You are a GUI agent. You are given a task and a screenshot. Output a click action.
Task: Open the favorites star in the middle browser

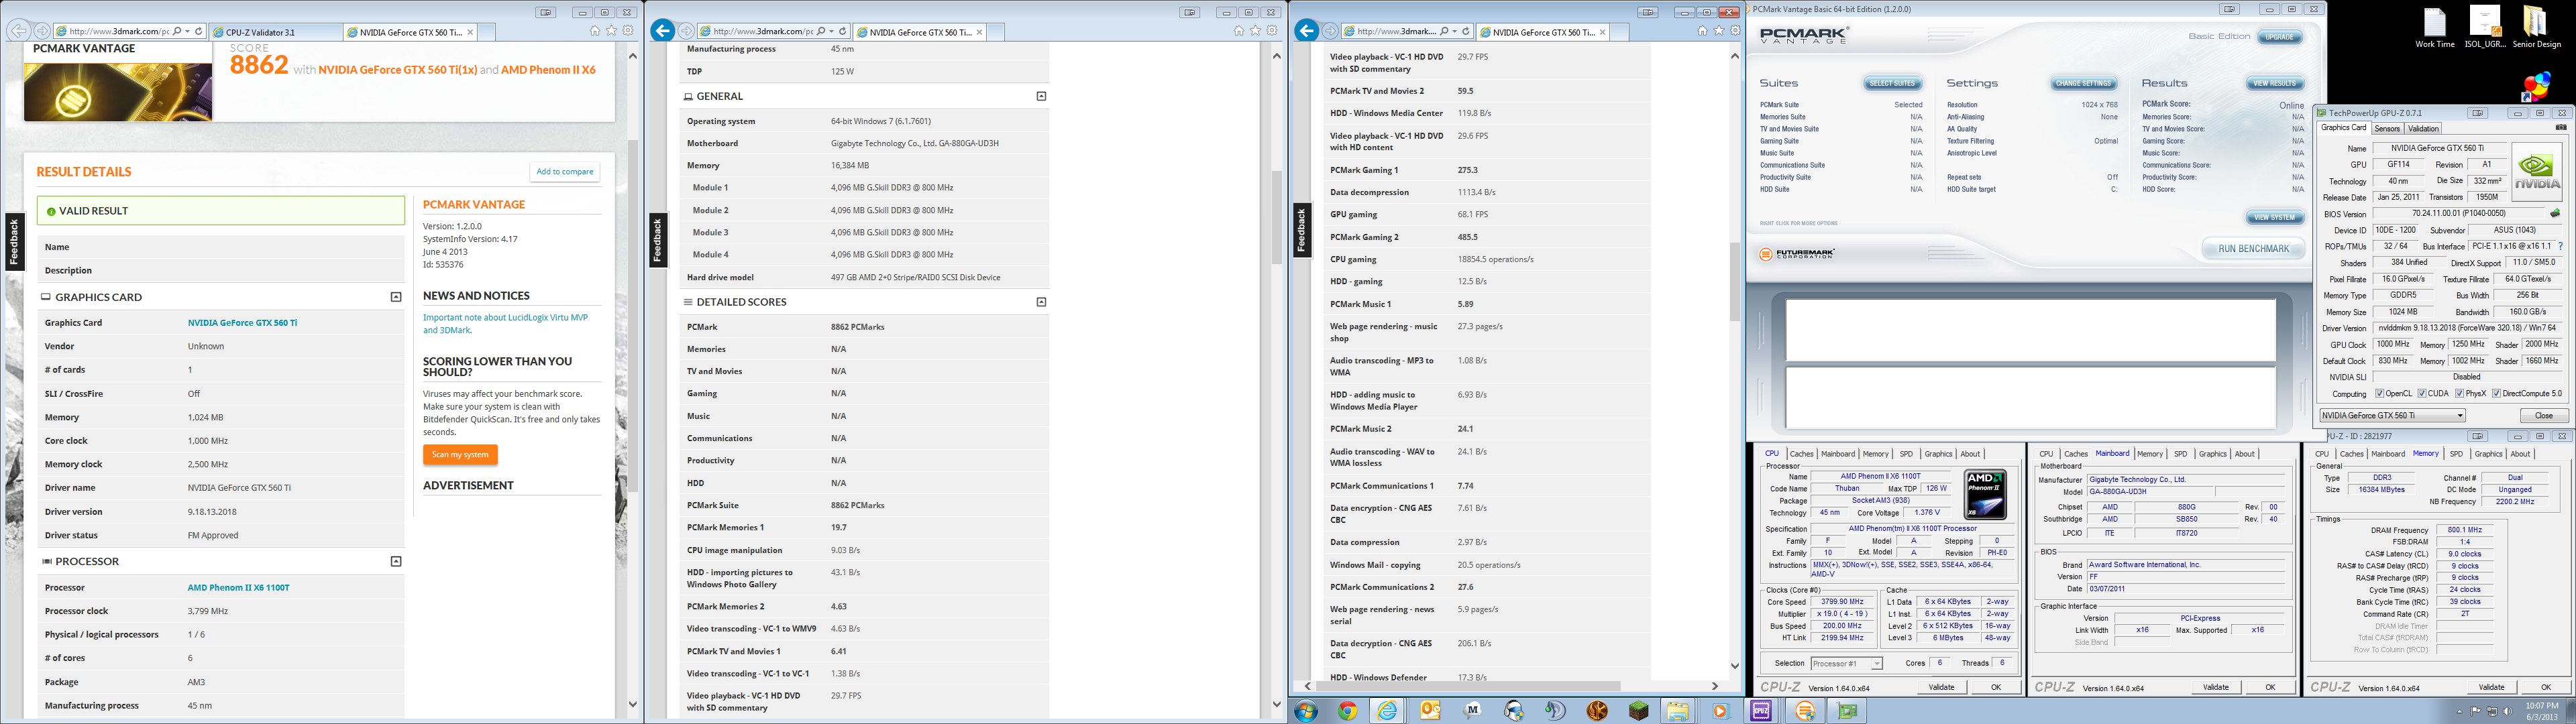pos(1255,31)
